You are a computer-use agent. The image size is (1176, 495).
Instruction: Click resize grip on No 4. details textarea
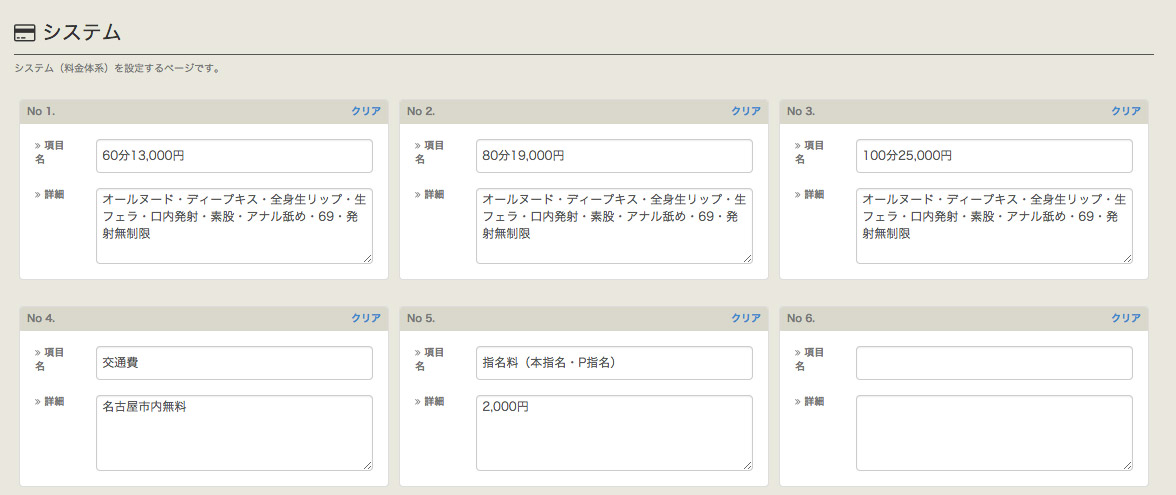tap(367, 465)
